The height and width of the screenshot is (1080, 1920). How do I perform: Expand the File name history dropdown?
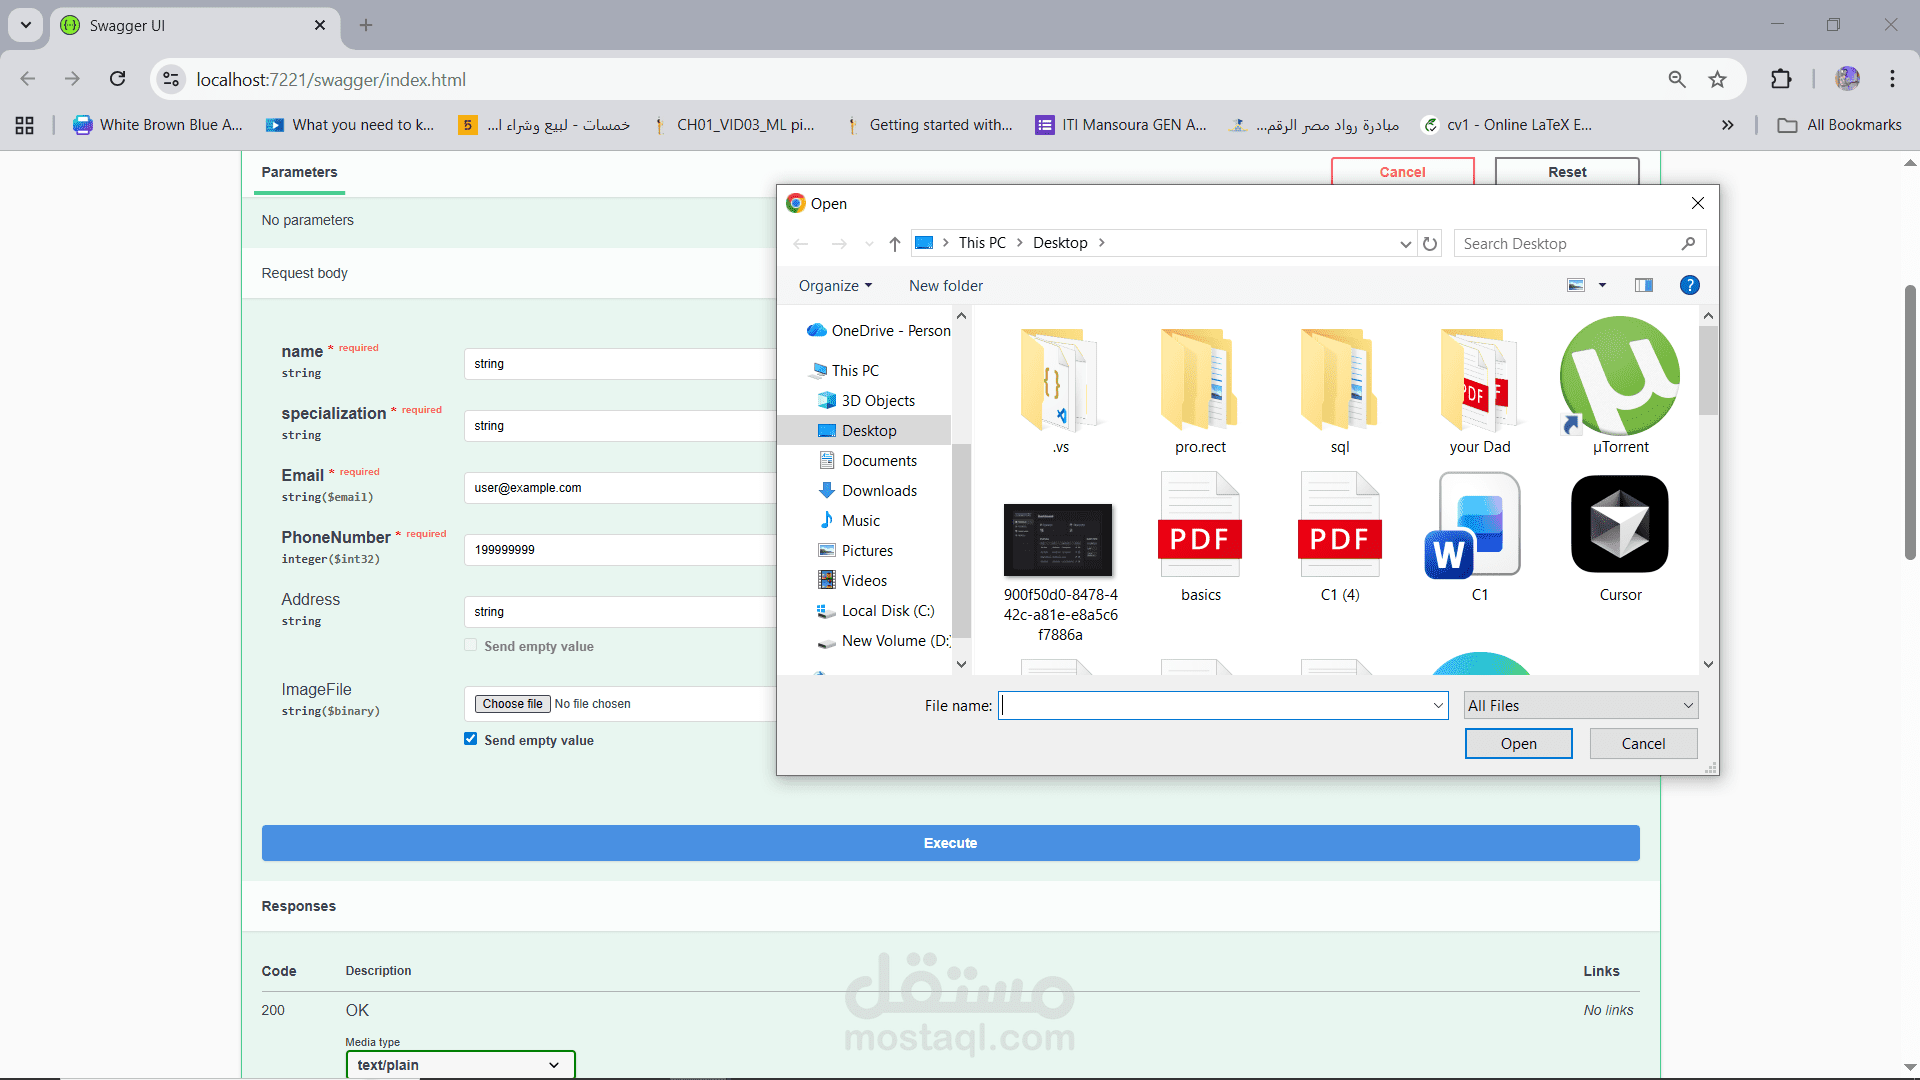point(1438,705)
